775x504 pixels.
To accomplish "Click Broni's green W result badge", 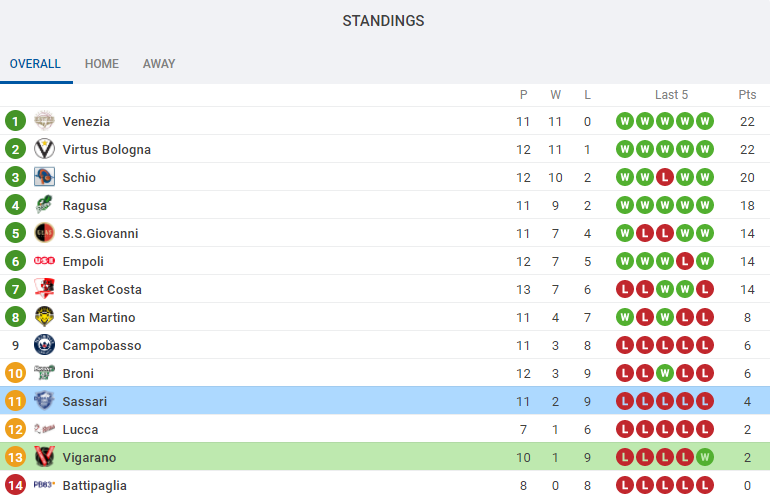I will coord(665,374).
